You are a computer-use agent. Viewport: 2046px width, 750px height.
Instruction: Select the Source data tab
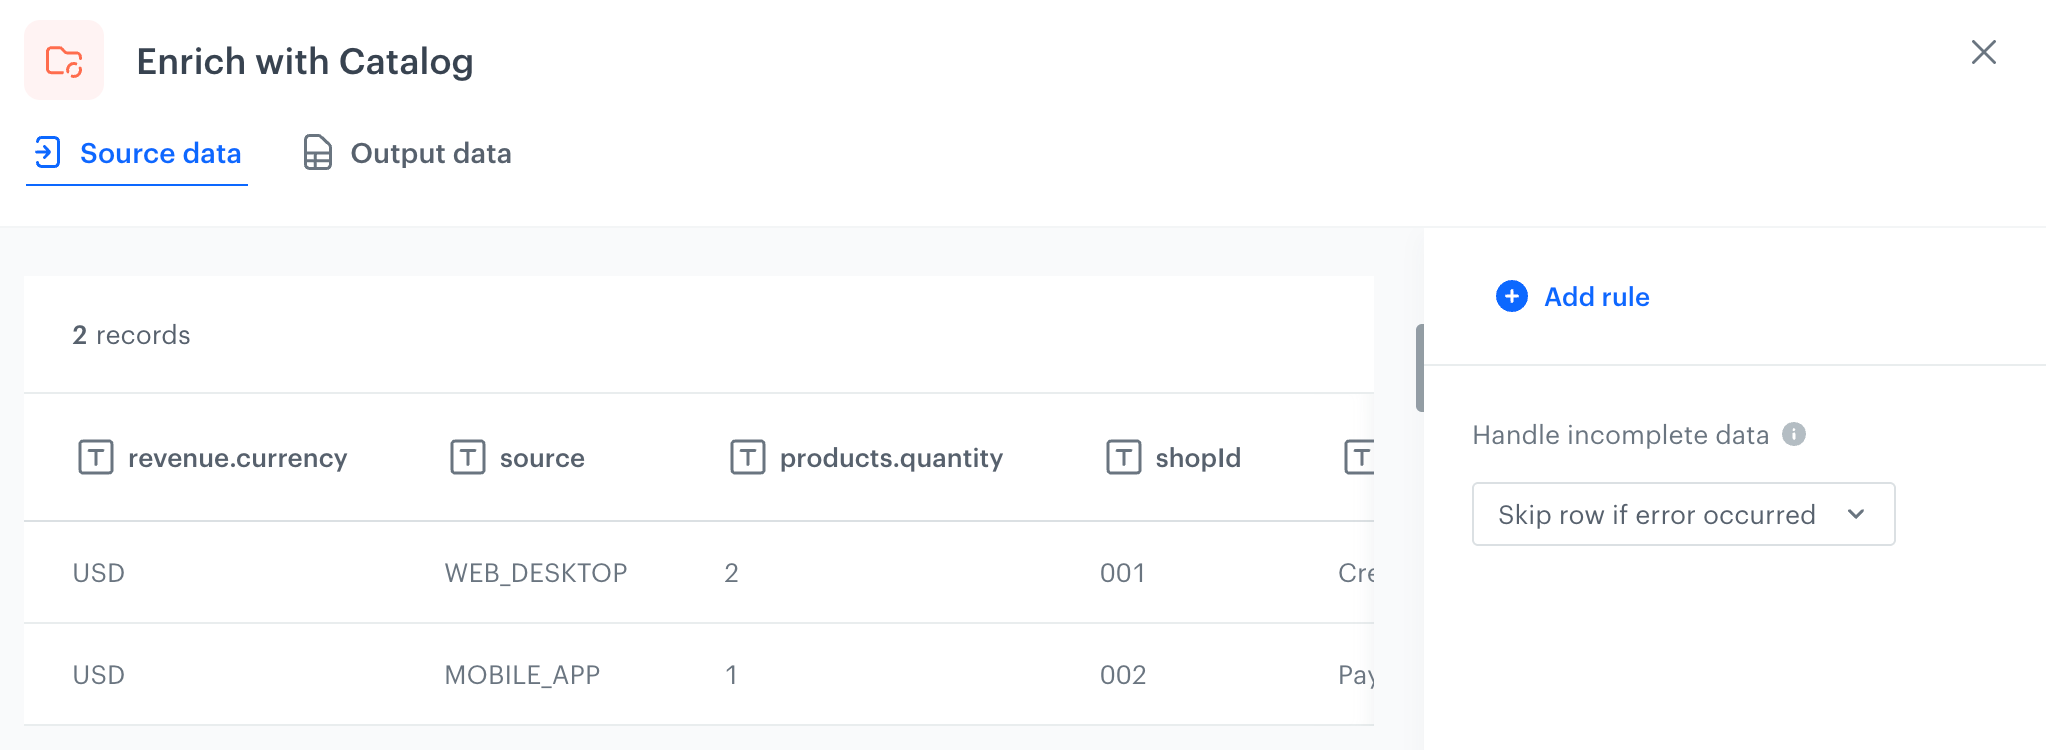161,153
